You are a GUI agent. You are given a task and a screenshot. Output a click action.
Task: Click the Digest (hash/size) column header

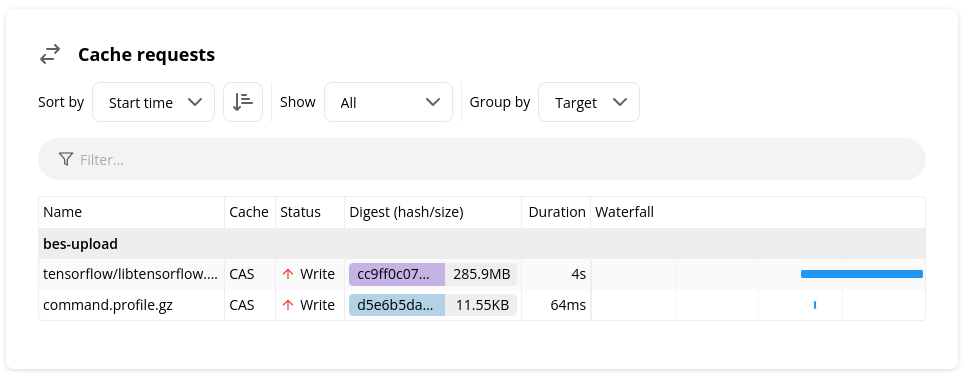click(406, 212)
